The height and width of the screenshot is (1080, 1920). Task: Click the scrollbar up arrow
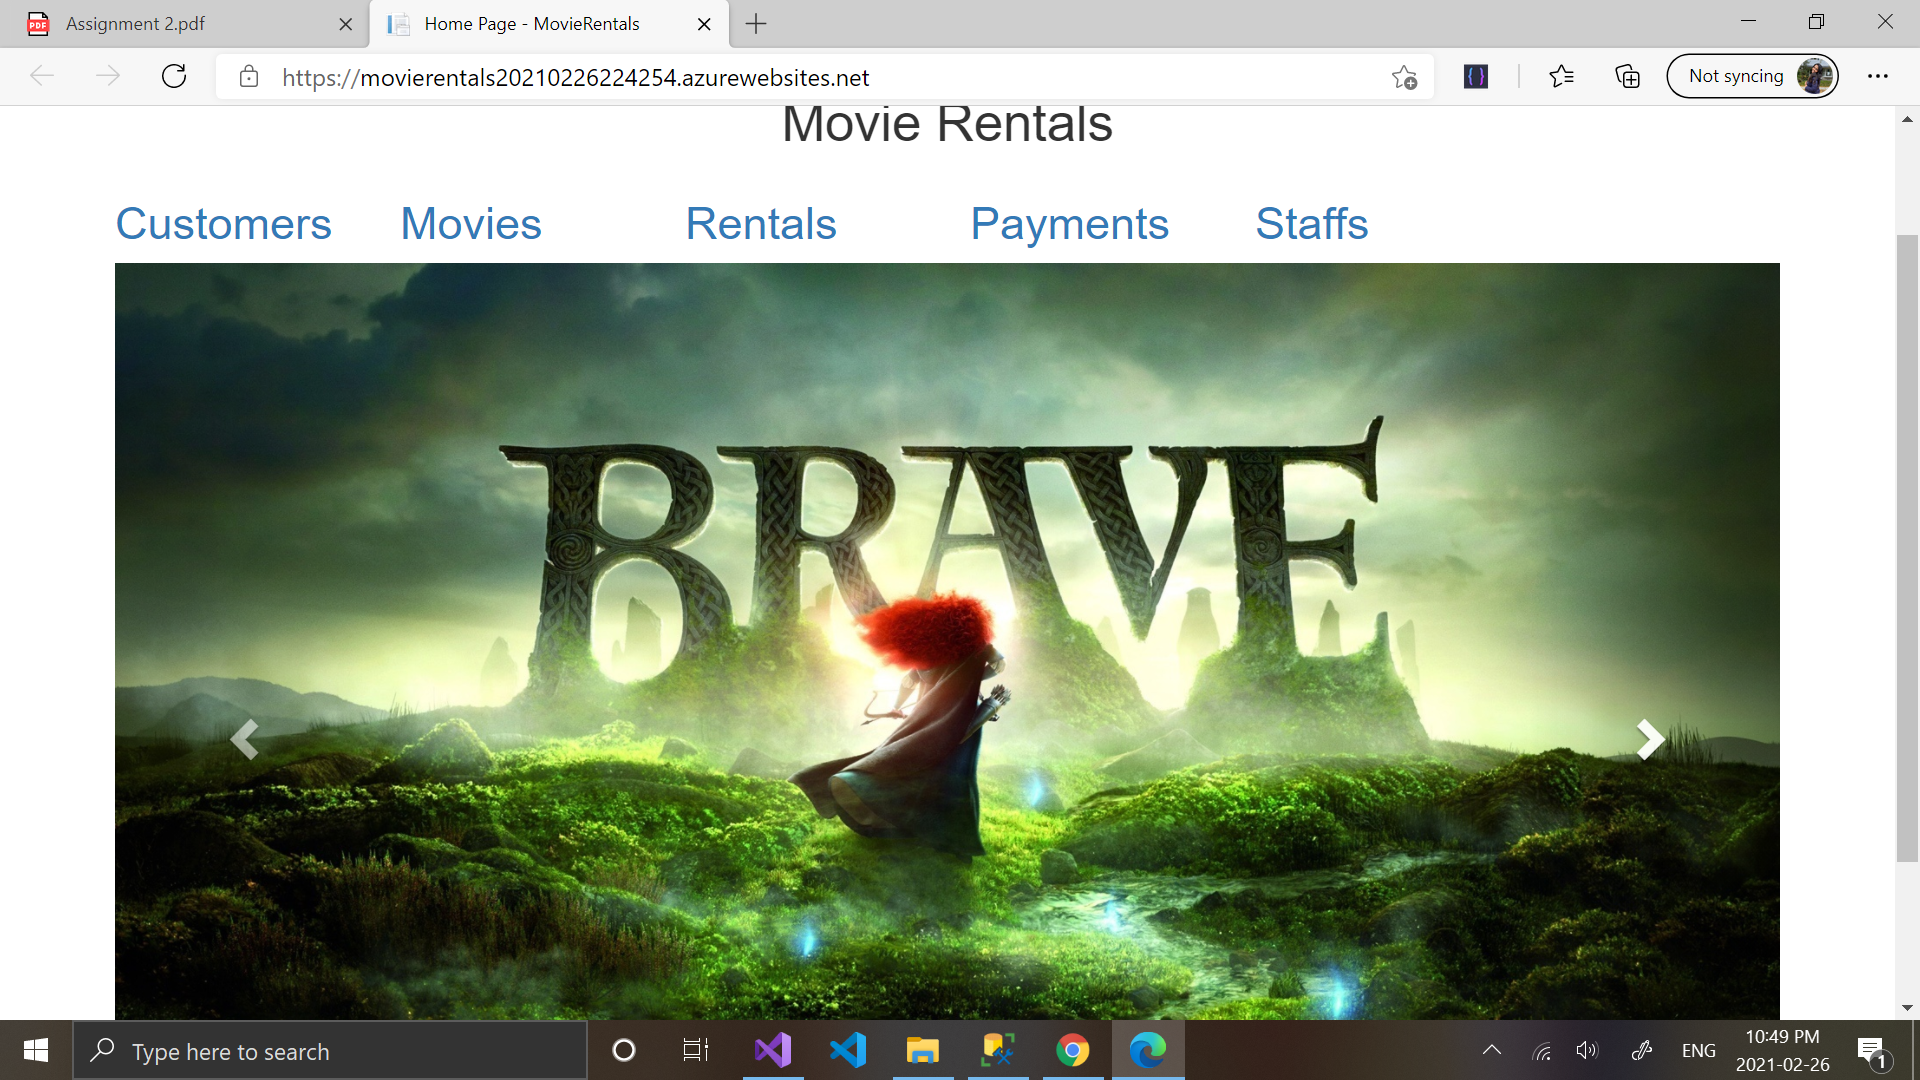[1907, 119]
